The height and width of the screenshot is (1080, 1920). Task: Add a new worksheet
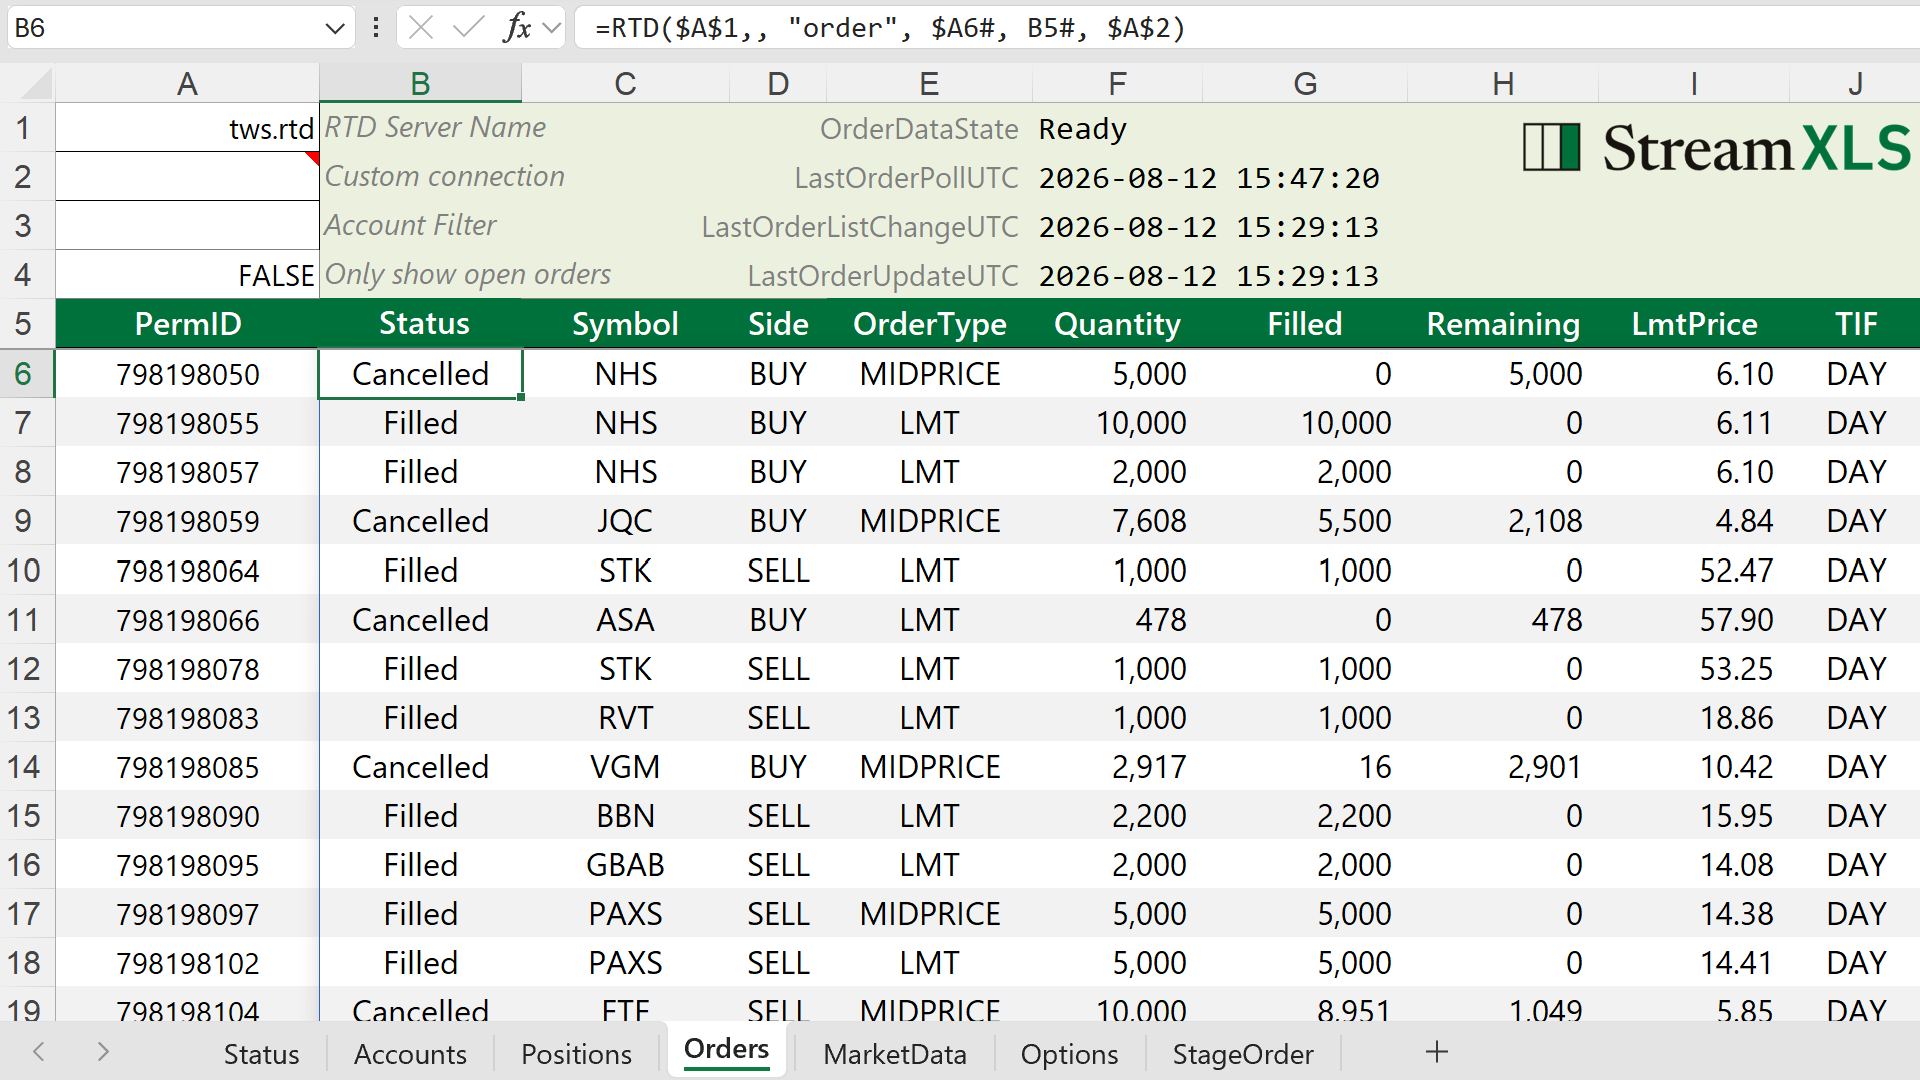coord(1437,1052)
